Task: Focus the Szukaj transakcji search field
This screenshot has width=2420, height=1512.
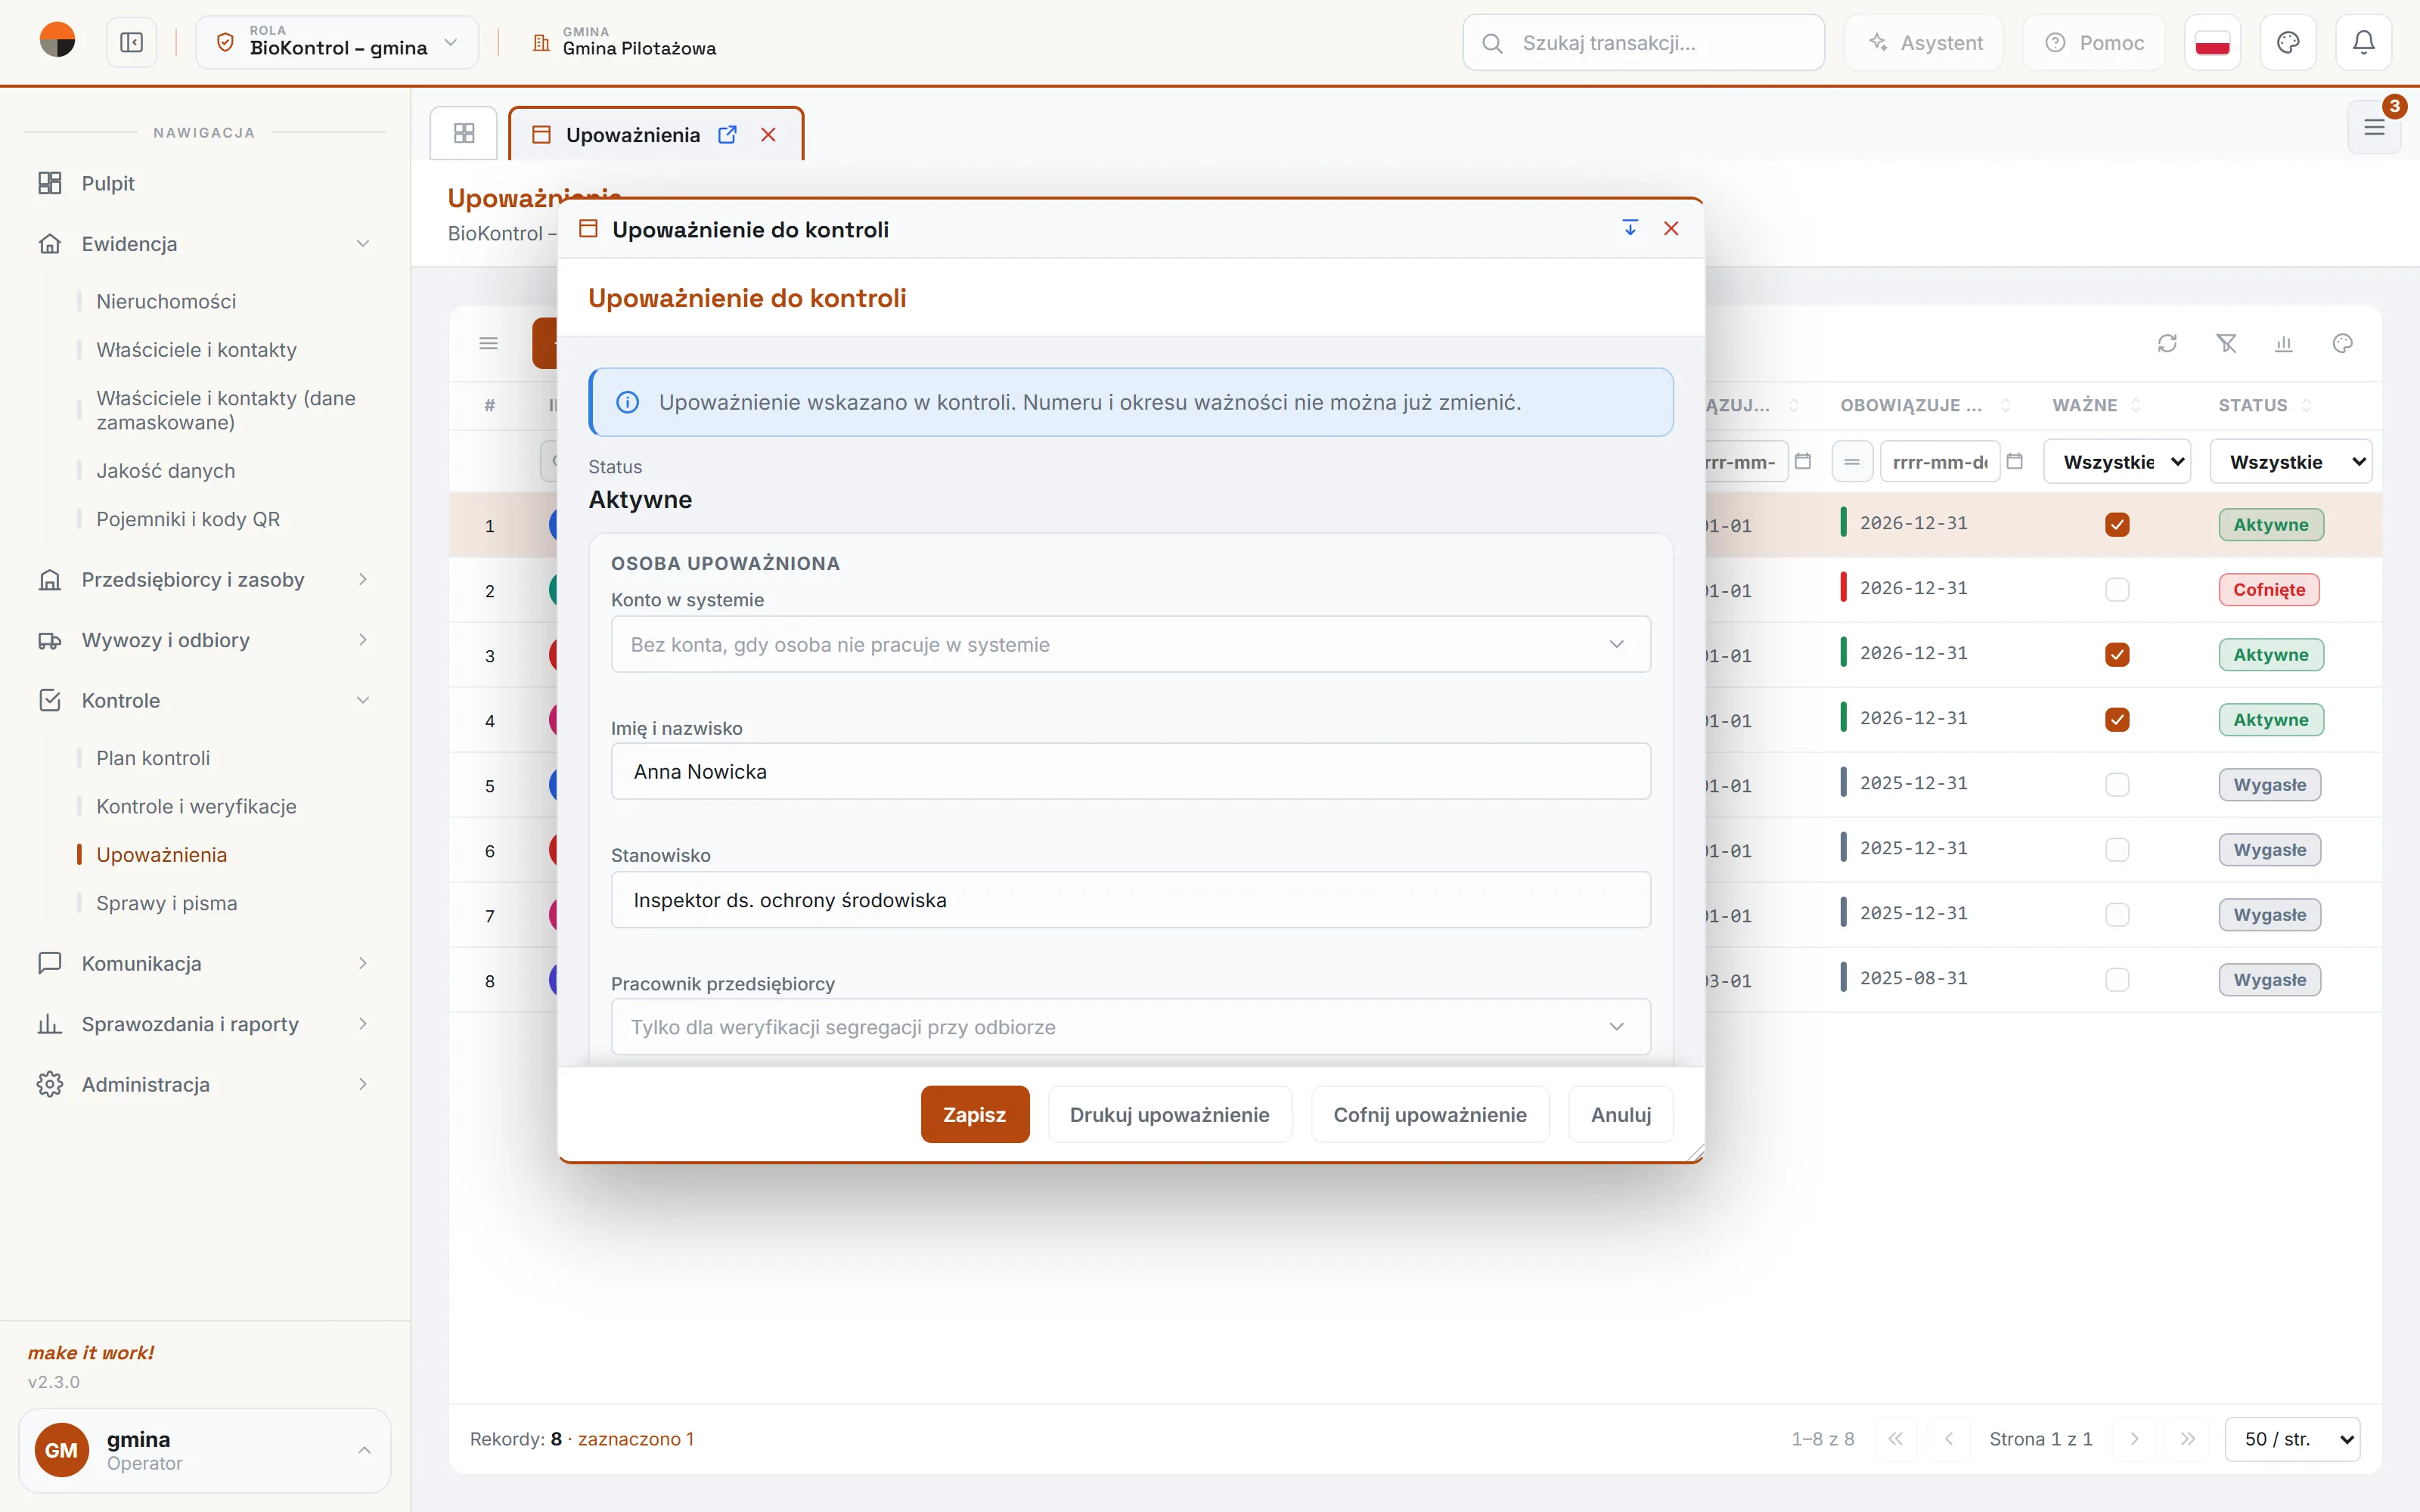Action: 1643,42
